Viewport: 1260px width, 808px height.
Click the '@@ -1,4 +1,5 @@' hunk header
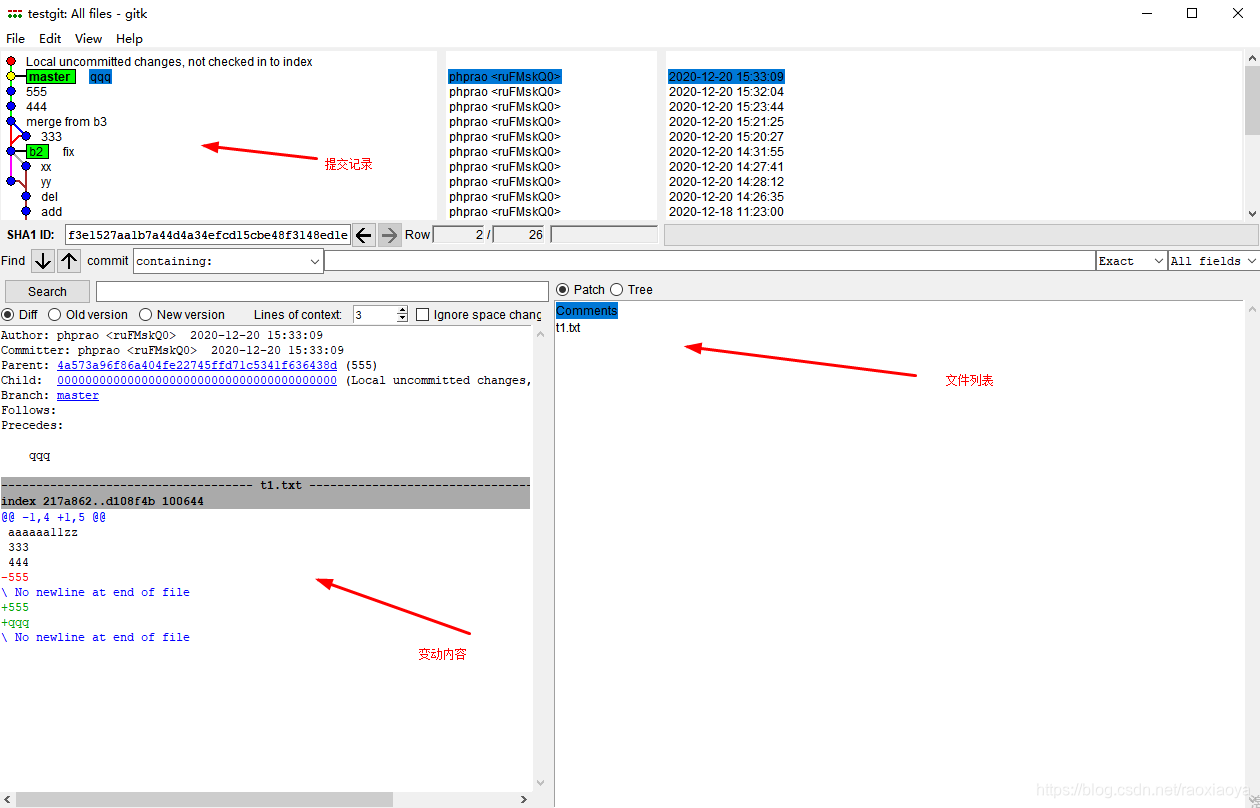point(53,517)
